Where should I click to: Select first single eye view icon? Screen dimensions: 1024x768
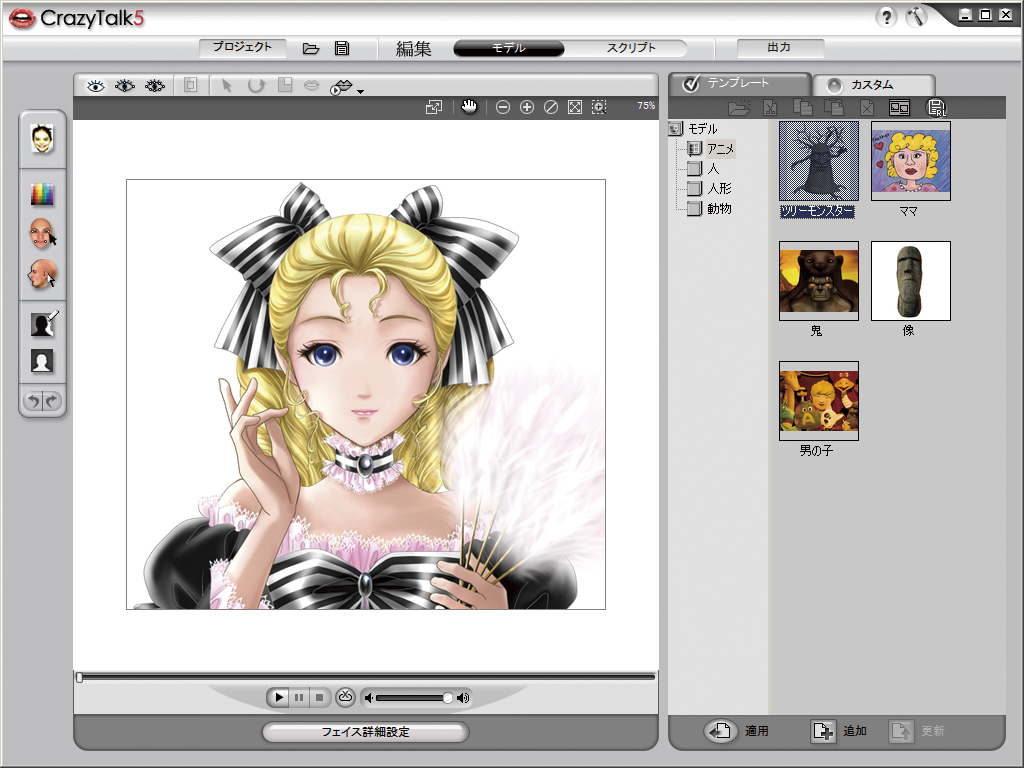[96, 86]
